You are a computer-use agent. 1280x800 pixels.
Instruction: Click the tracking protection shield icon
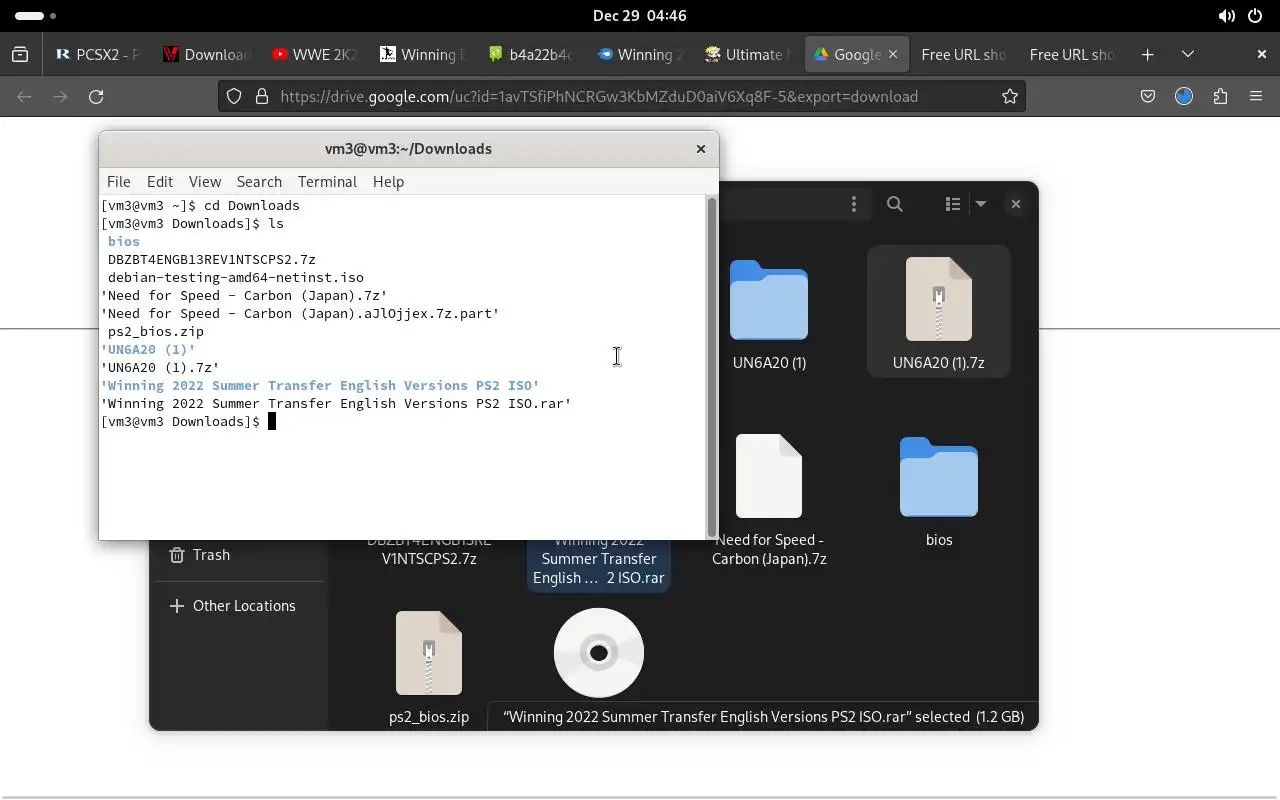[x=234, y=96]
